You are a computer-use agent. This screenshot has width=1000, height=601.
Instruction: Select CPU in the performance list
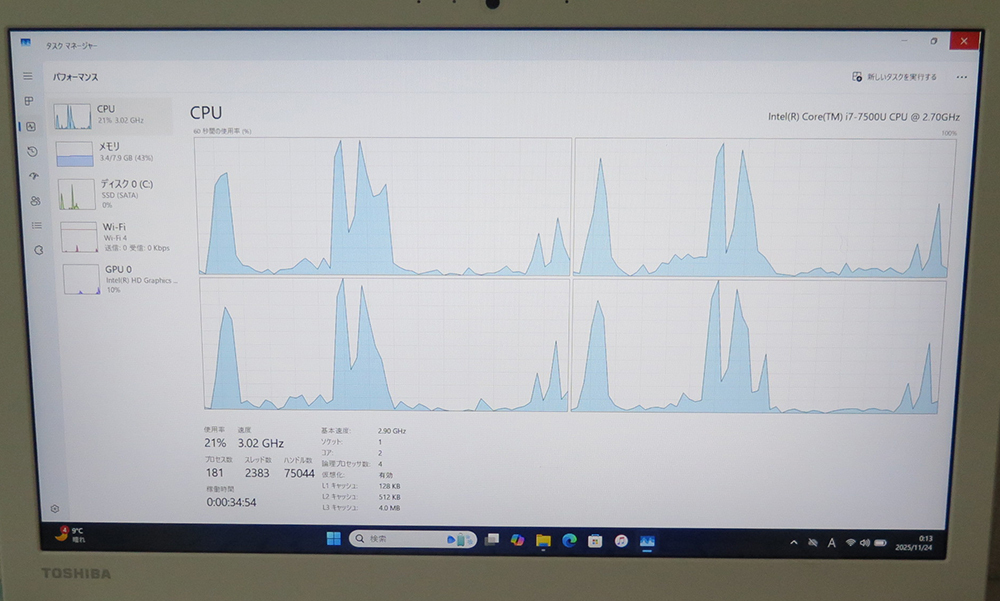point(112,116)
